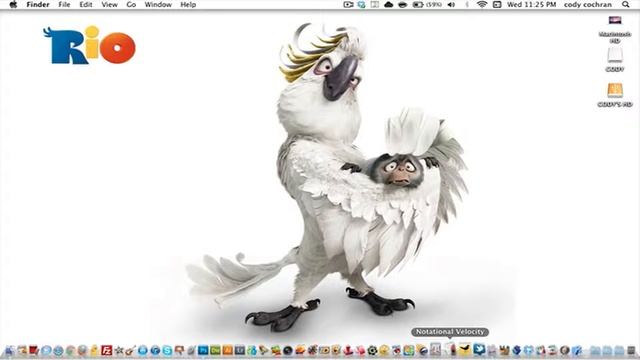The width and height of the screenshot is (640, 360).
Task: Open the cody cochran user menu
Action: (x=588, y=5)
